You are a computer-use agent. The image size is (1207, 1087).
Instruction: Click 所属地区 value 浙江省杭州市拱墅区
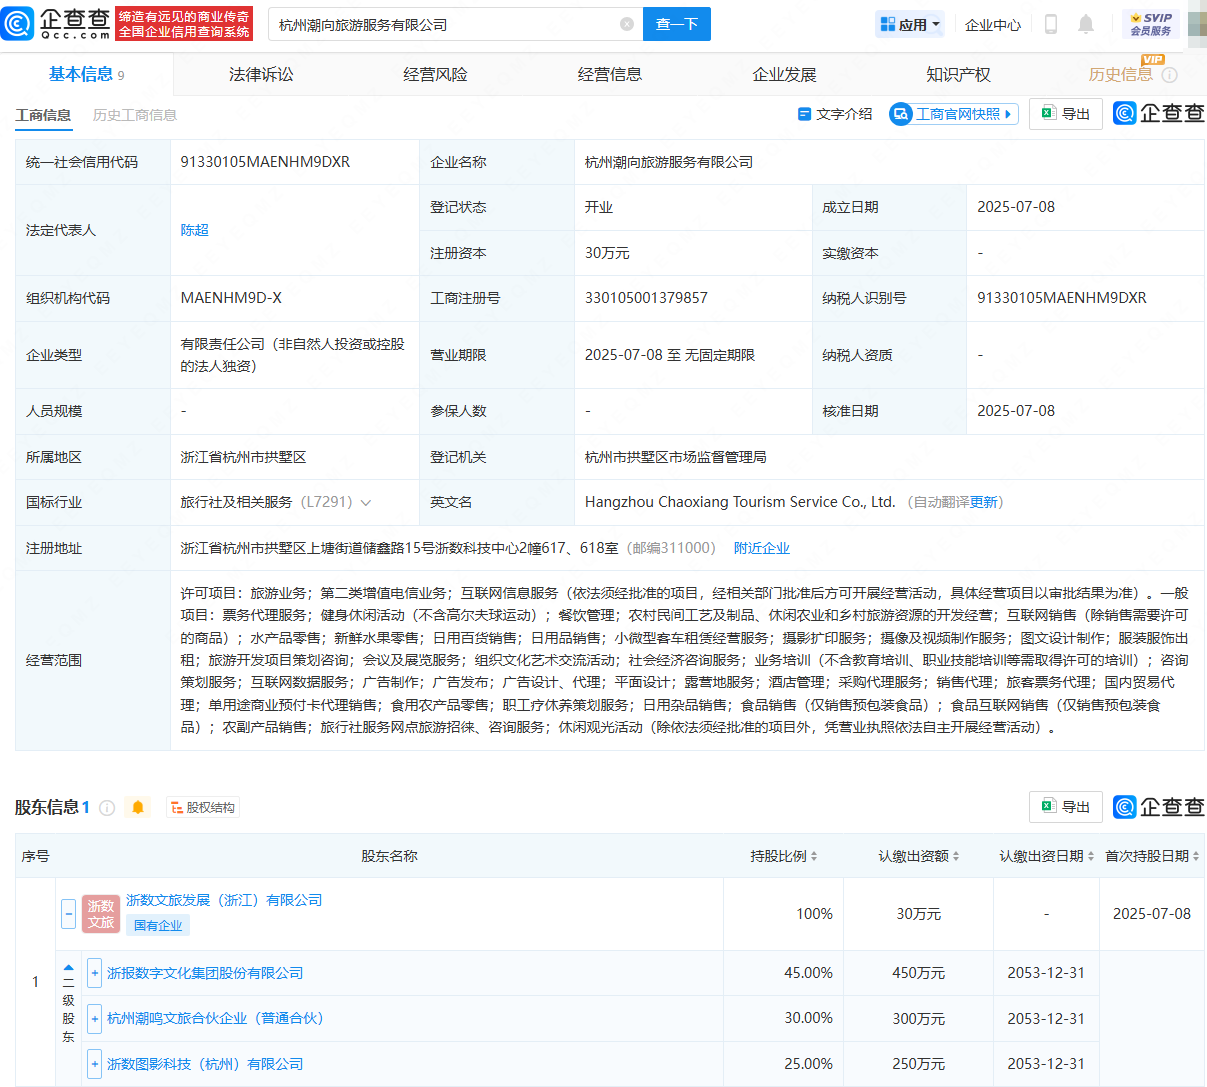(243, 457)
